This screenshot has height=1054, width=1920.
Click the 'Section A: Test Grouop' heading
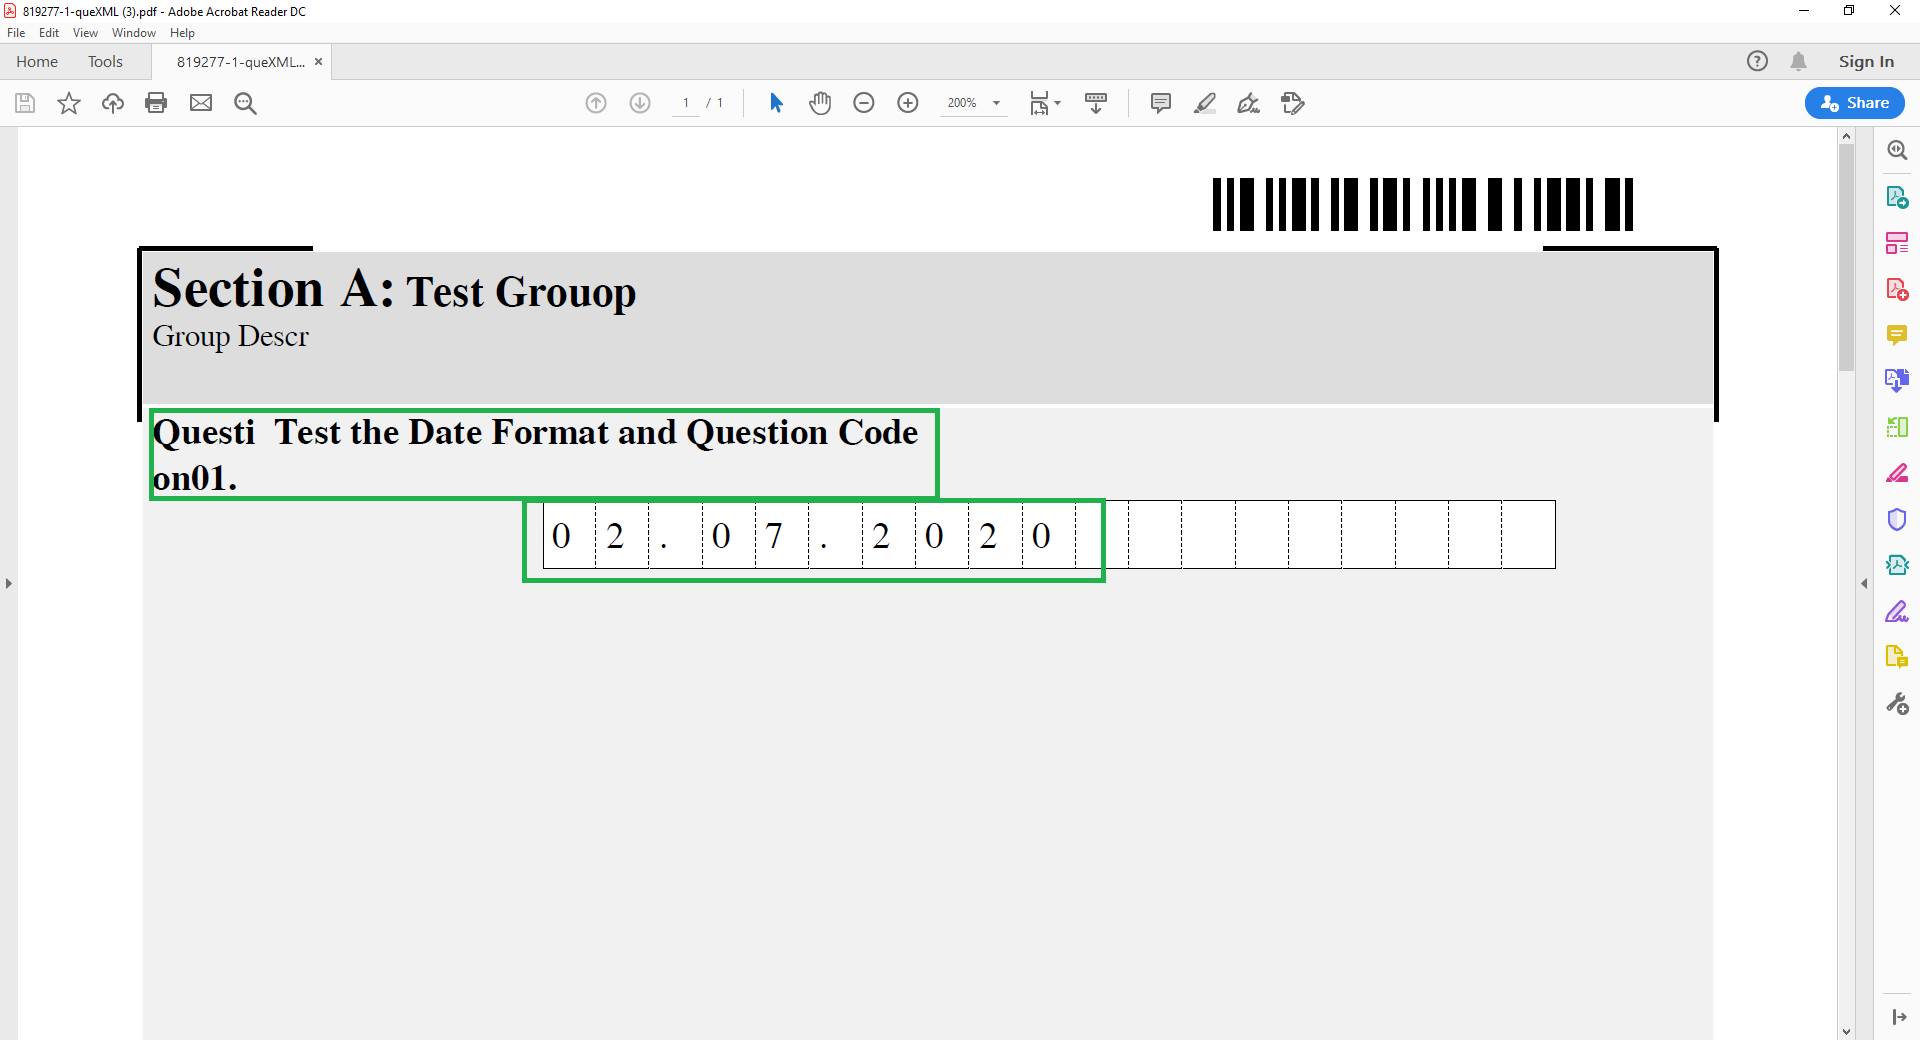pos(394,289)
